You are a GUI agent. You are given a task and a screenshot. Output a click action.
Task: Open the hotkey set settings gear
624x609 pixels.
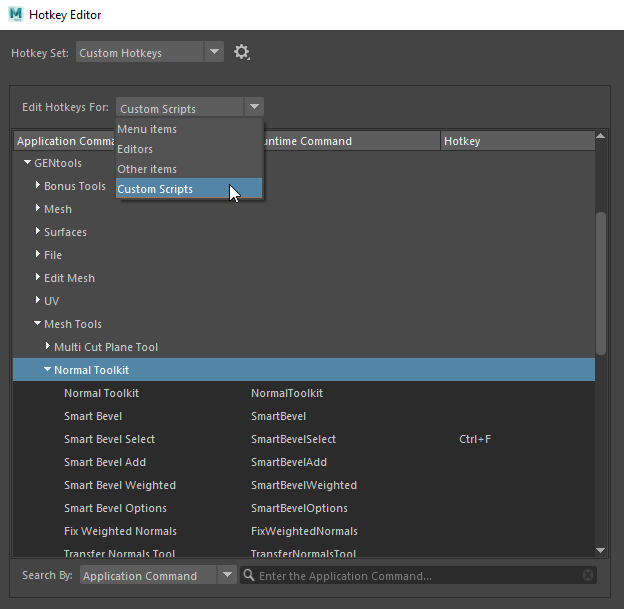tap(242, 52)
